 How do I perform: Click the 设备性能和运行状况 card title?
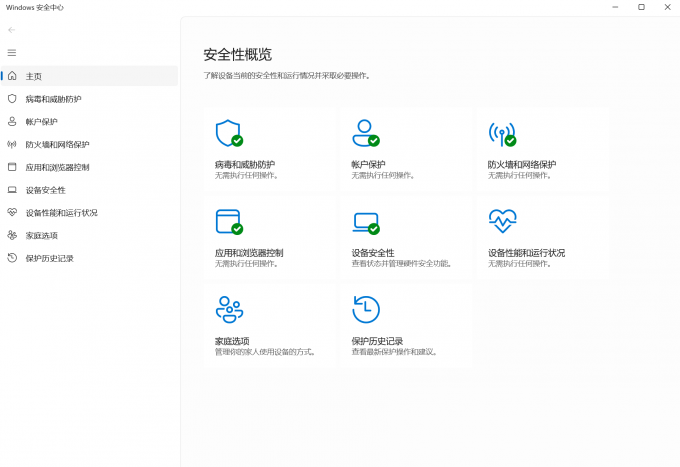coord(526,253)
